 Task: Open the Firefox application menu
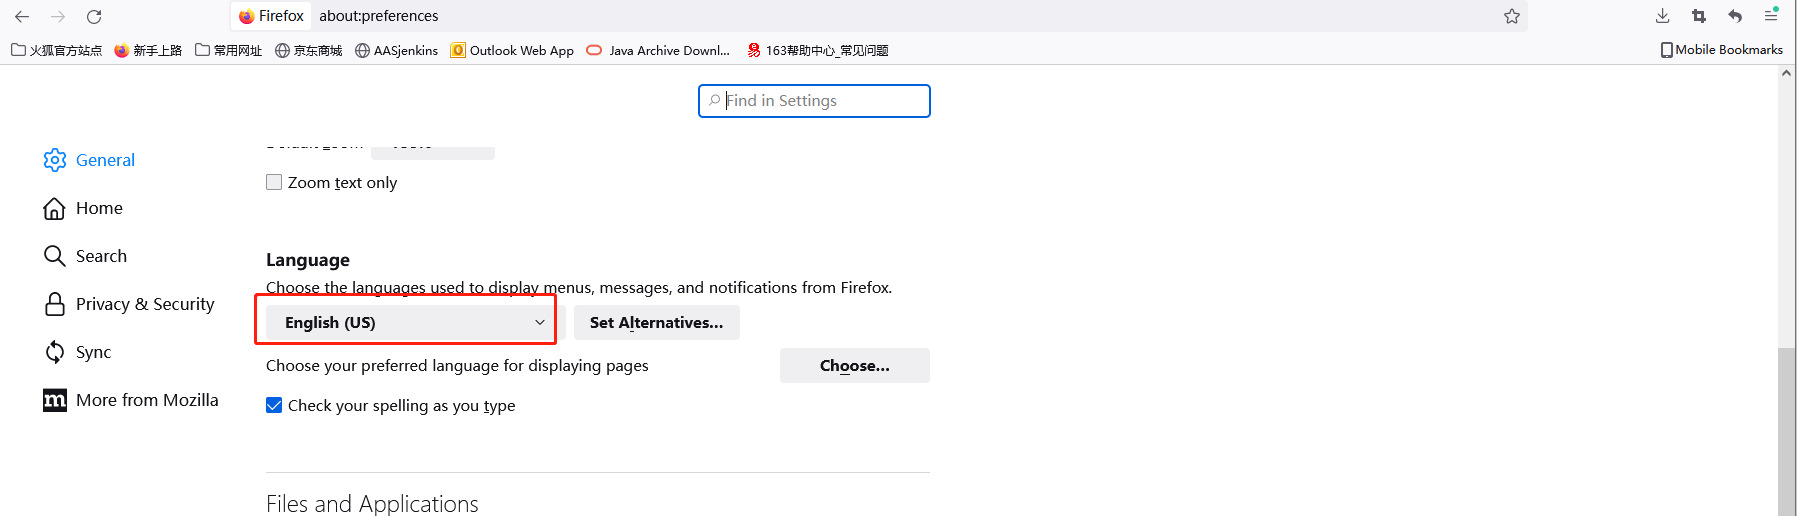1770,16
